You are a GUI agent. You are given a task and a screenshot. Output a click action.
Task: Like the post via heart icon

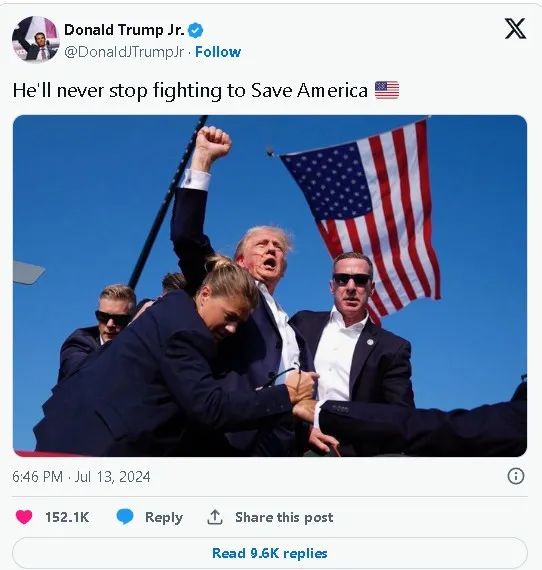coord(24,517)
